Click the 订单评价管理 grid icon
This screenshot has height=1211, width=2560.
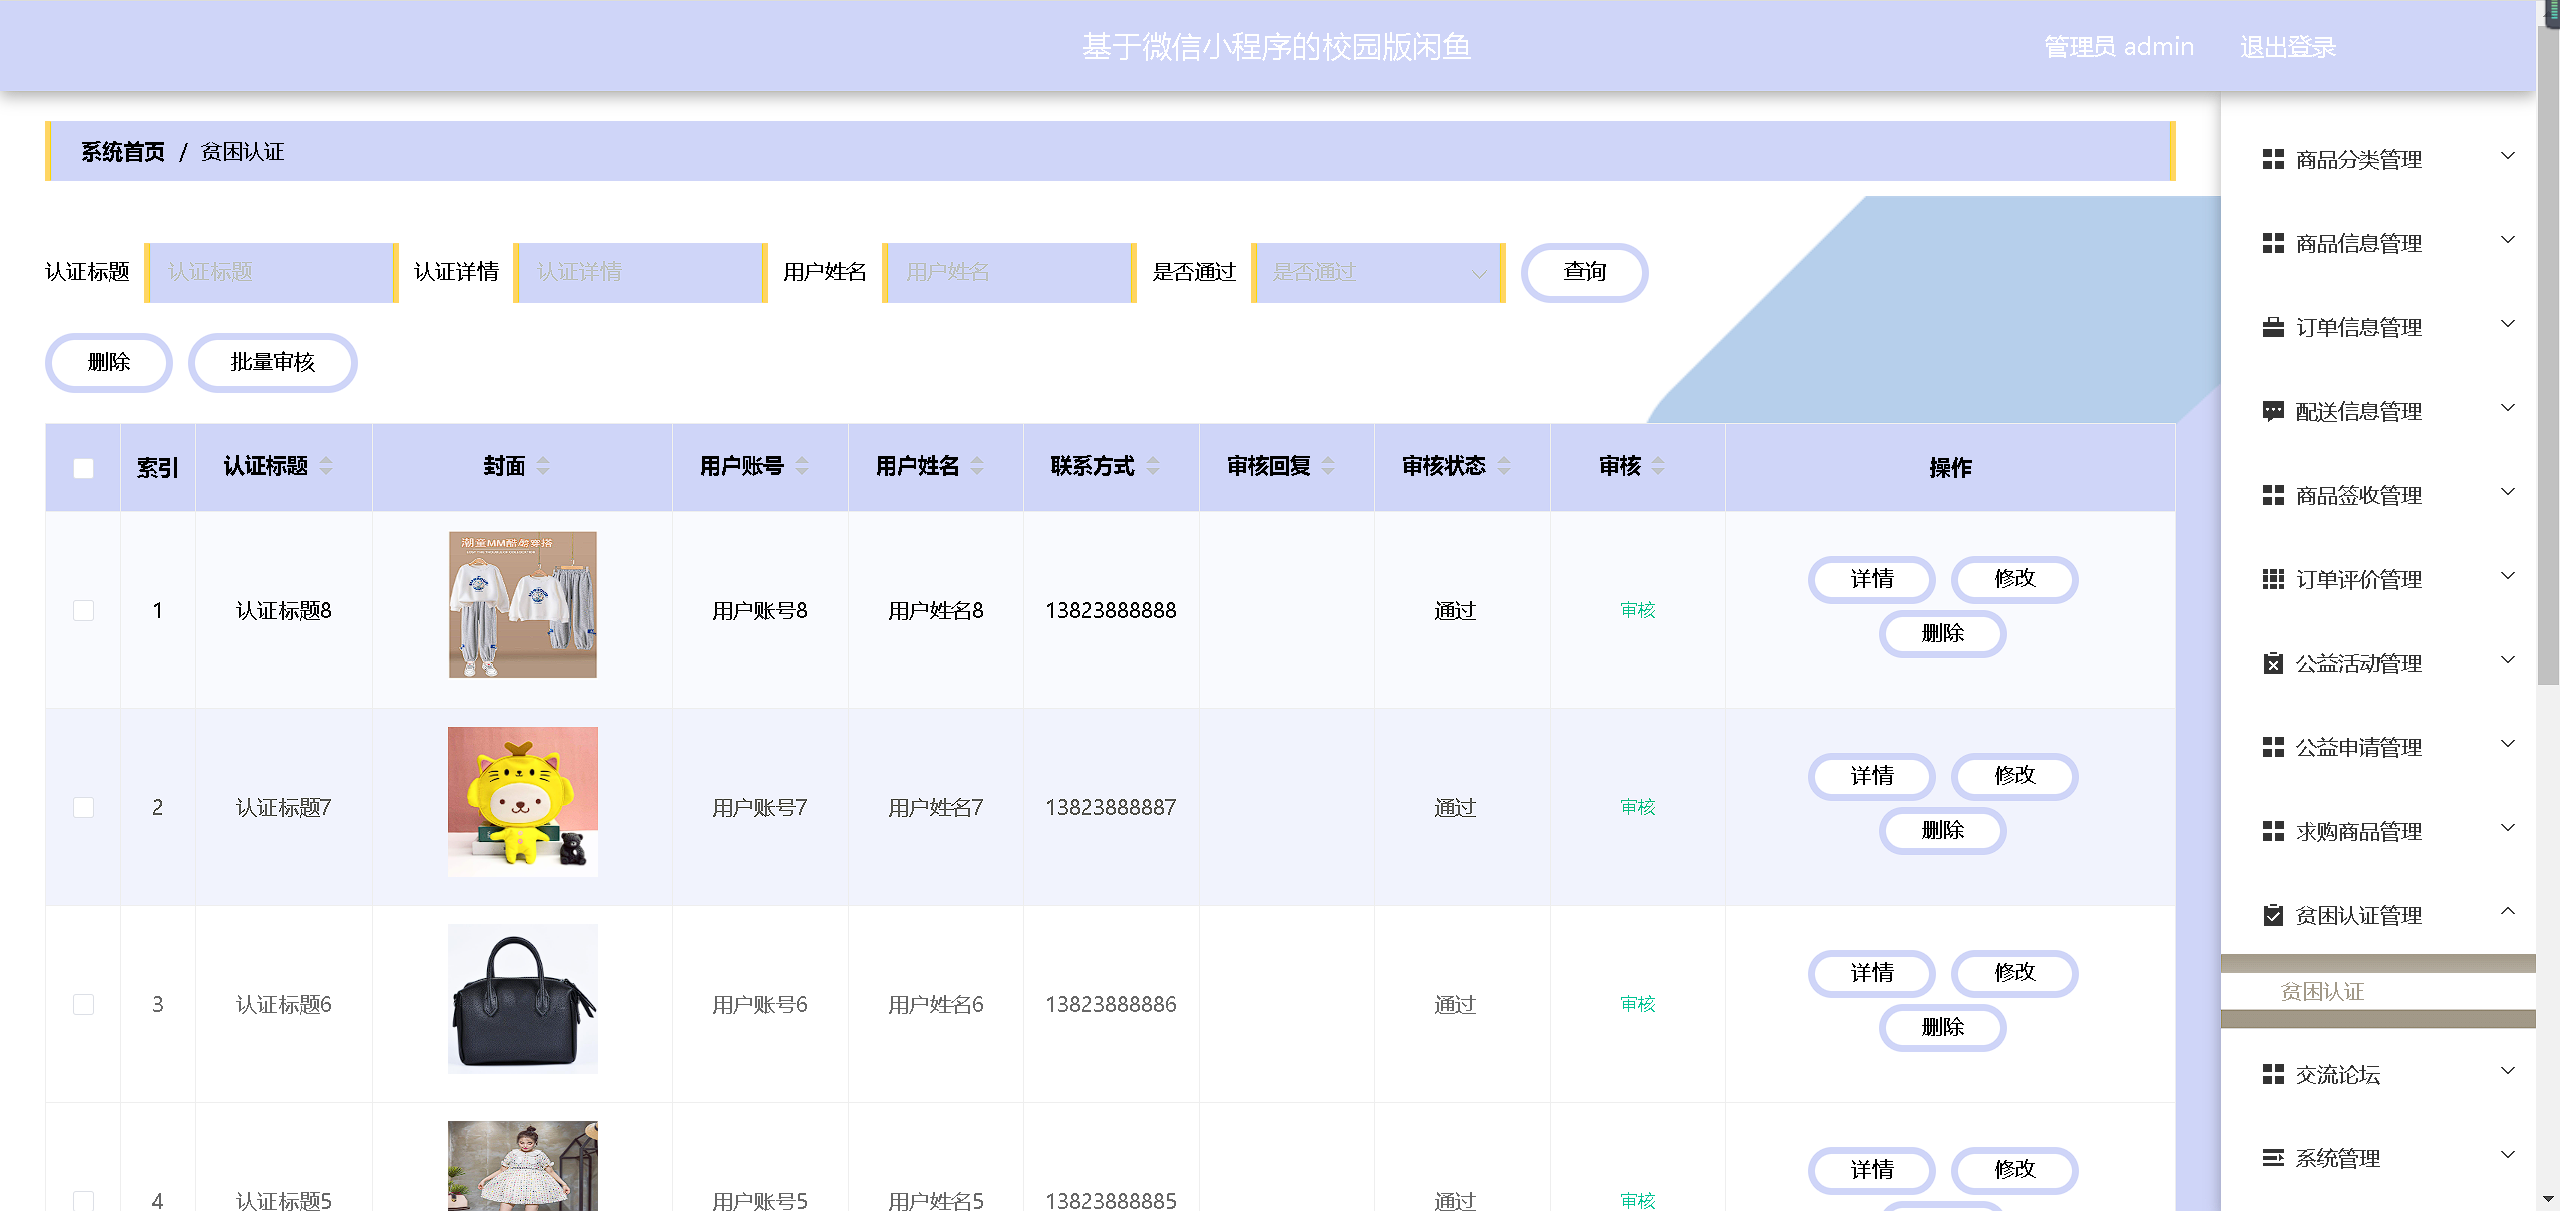(2273, 579)
